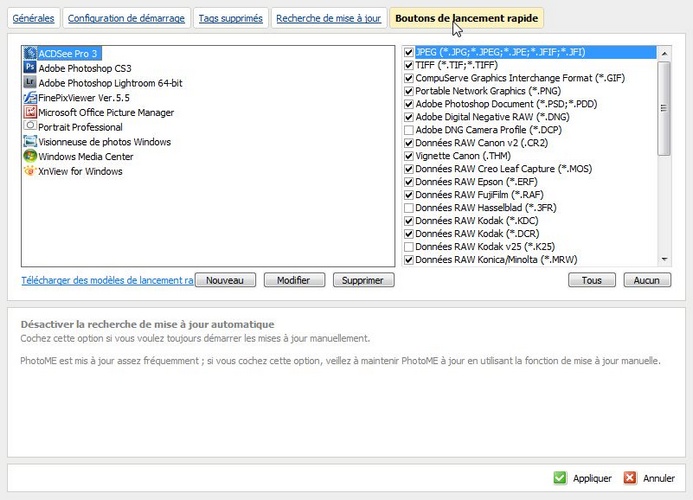This screenshot has width=693, height=500.
Task: Click the XnView for Windows icon
Action: (30, 171)
